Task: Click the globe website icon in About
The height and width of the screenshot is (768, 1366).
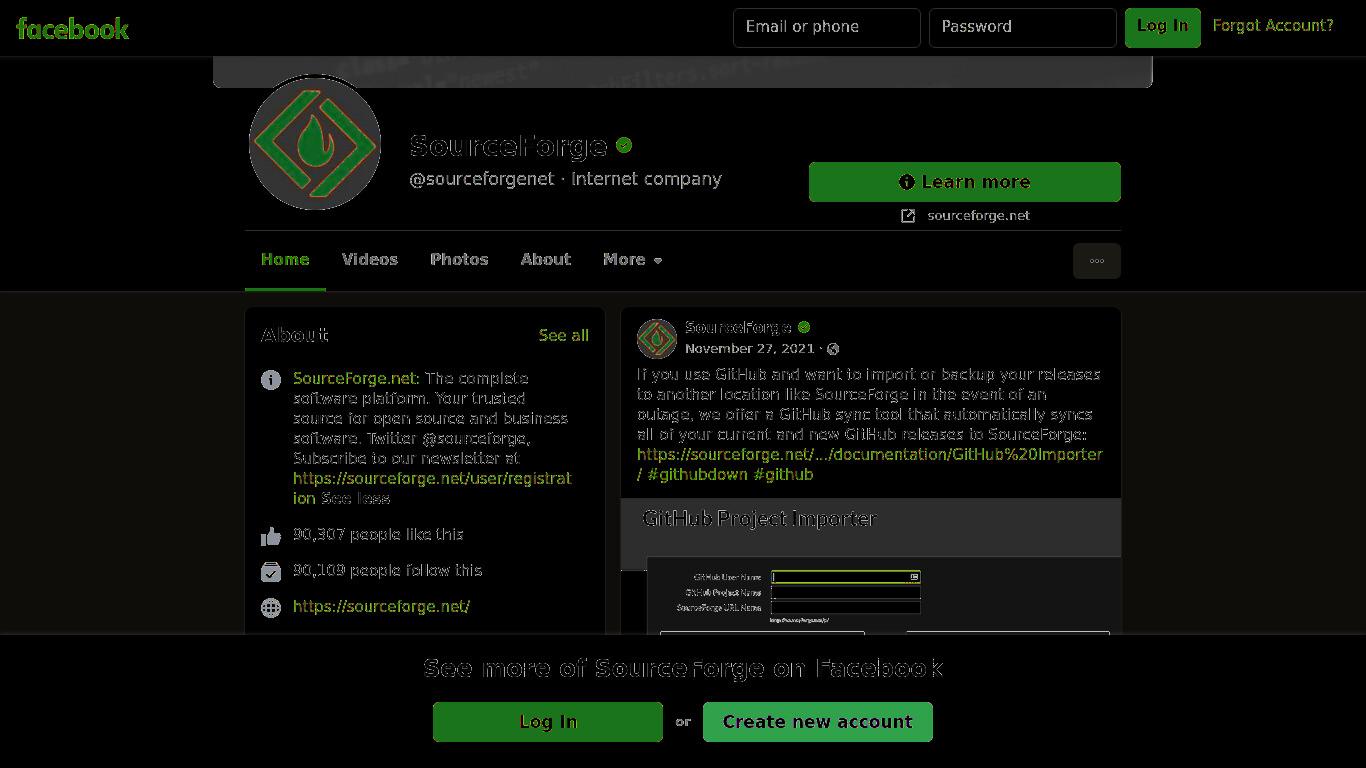Action: click(x=271, y=607)
